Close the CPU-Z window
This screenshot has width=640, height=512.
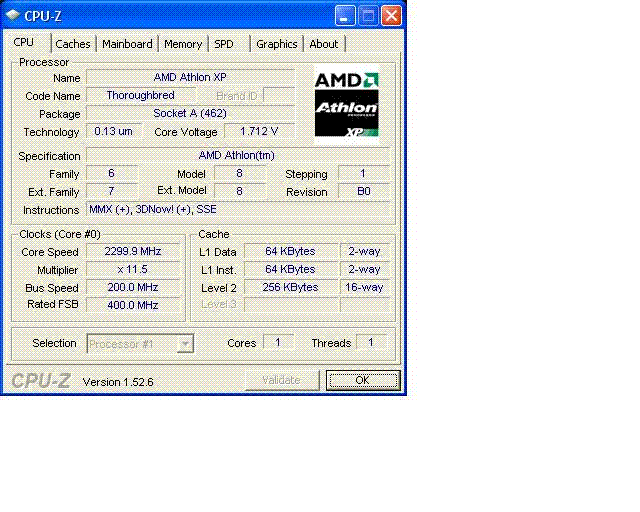[391, 16]
